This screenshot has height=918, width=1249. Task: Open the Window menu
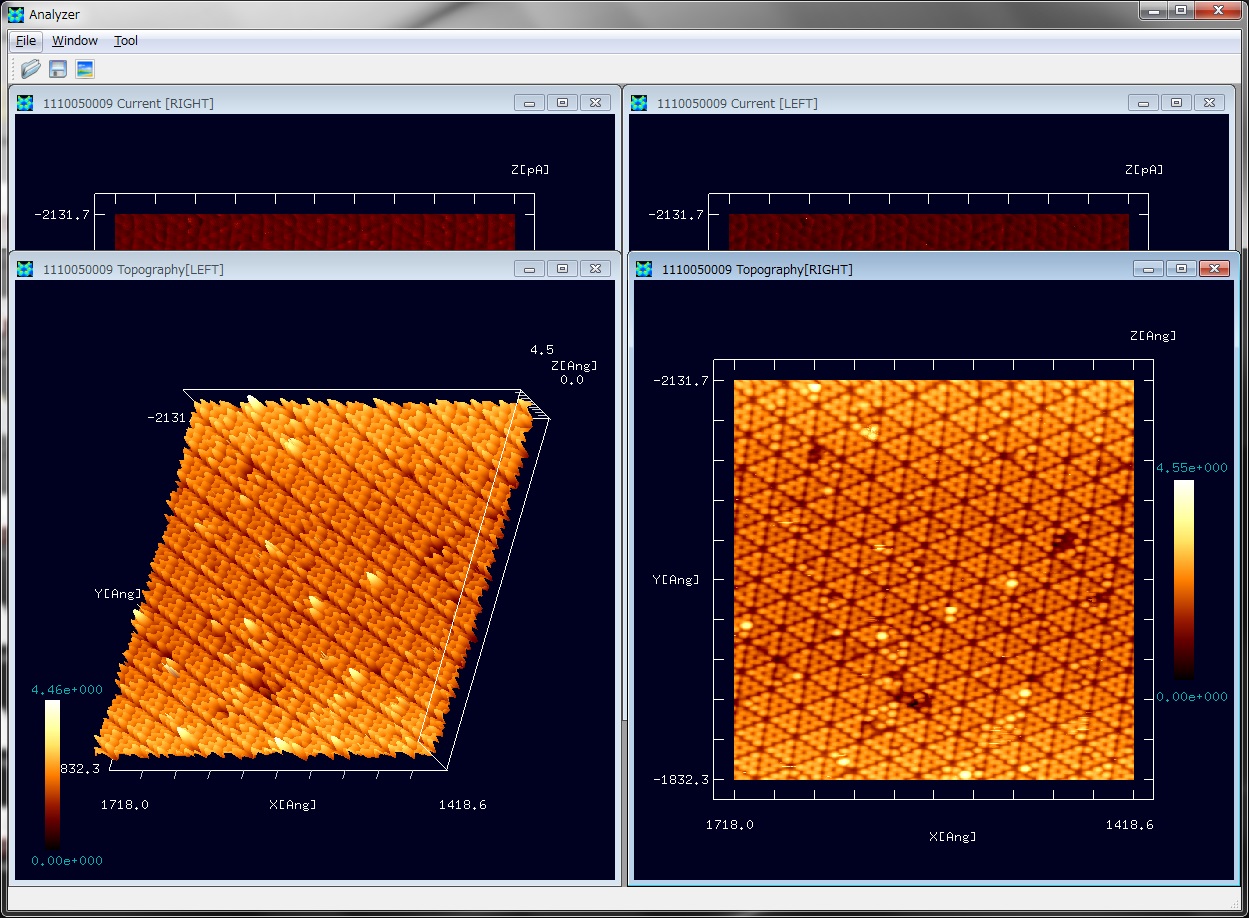(x=75, y=41)
